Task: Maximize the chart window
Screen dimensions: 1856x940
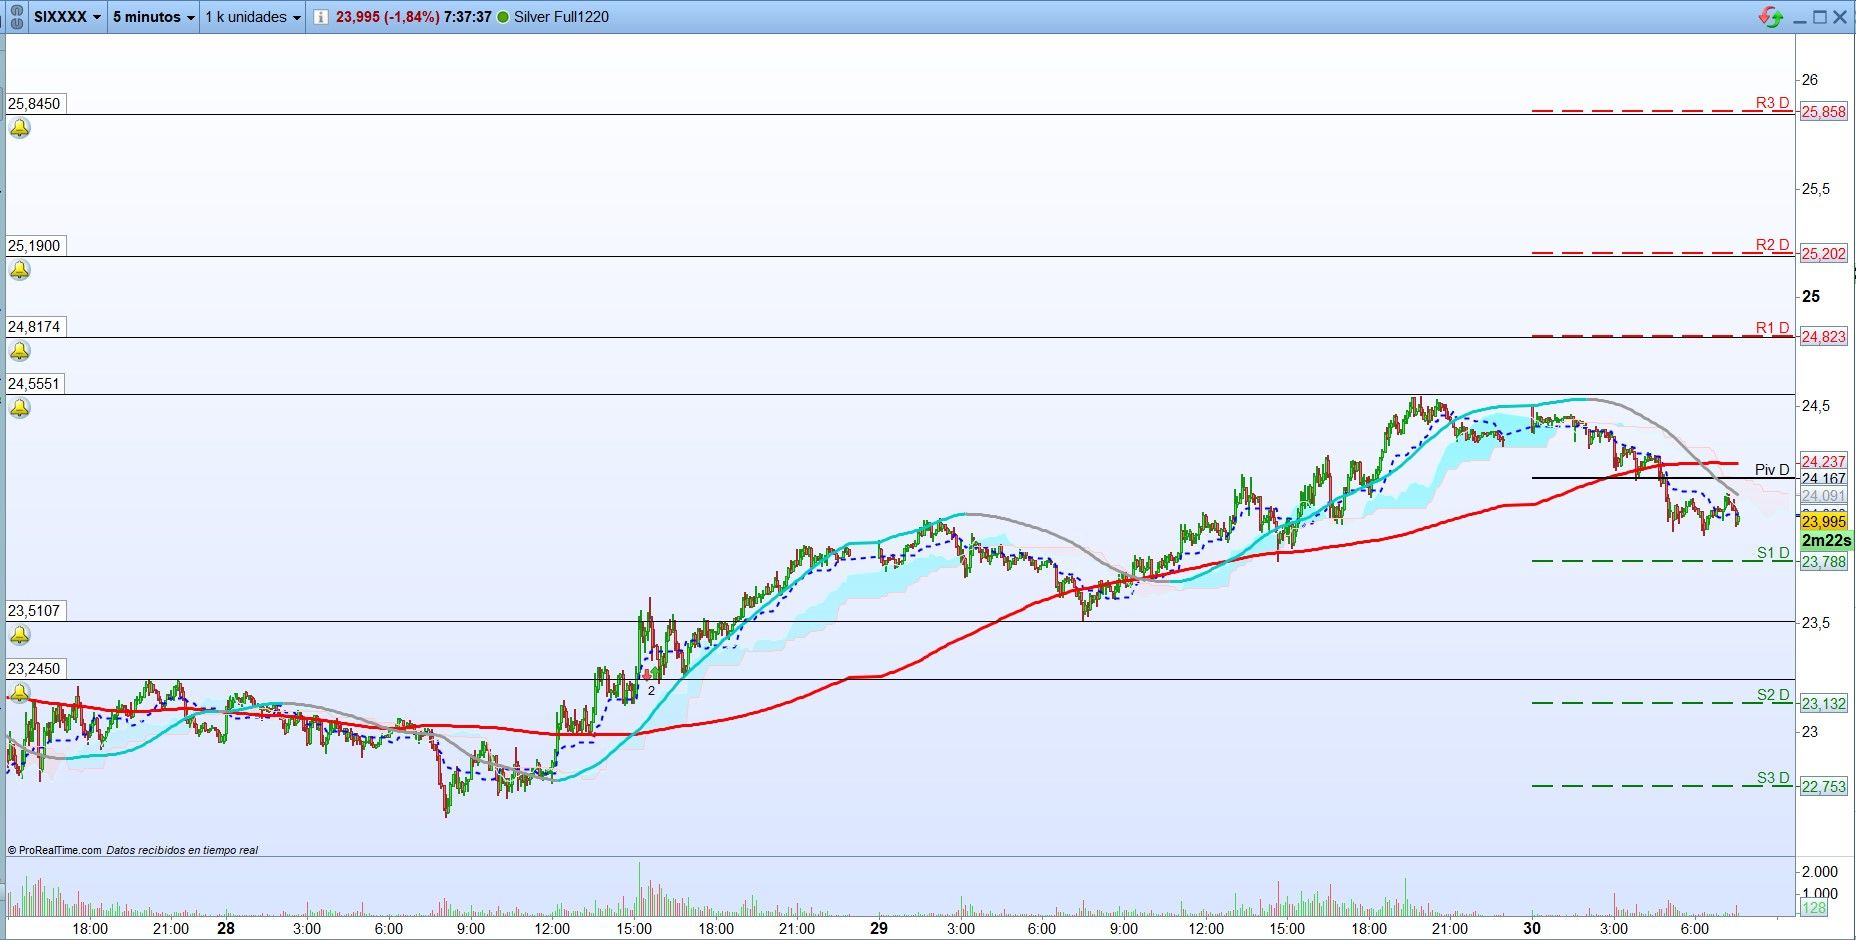Action: [1820, 17]
